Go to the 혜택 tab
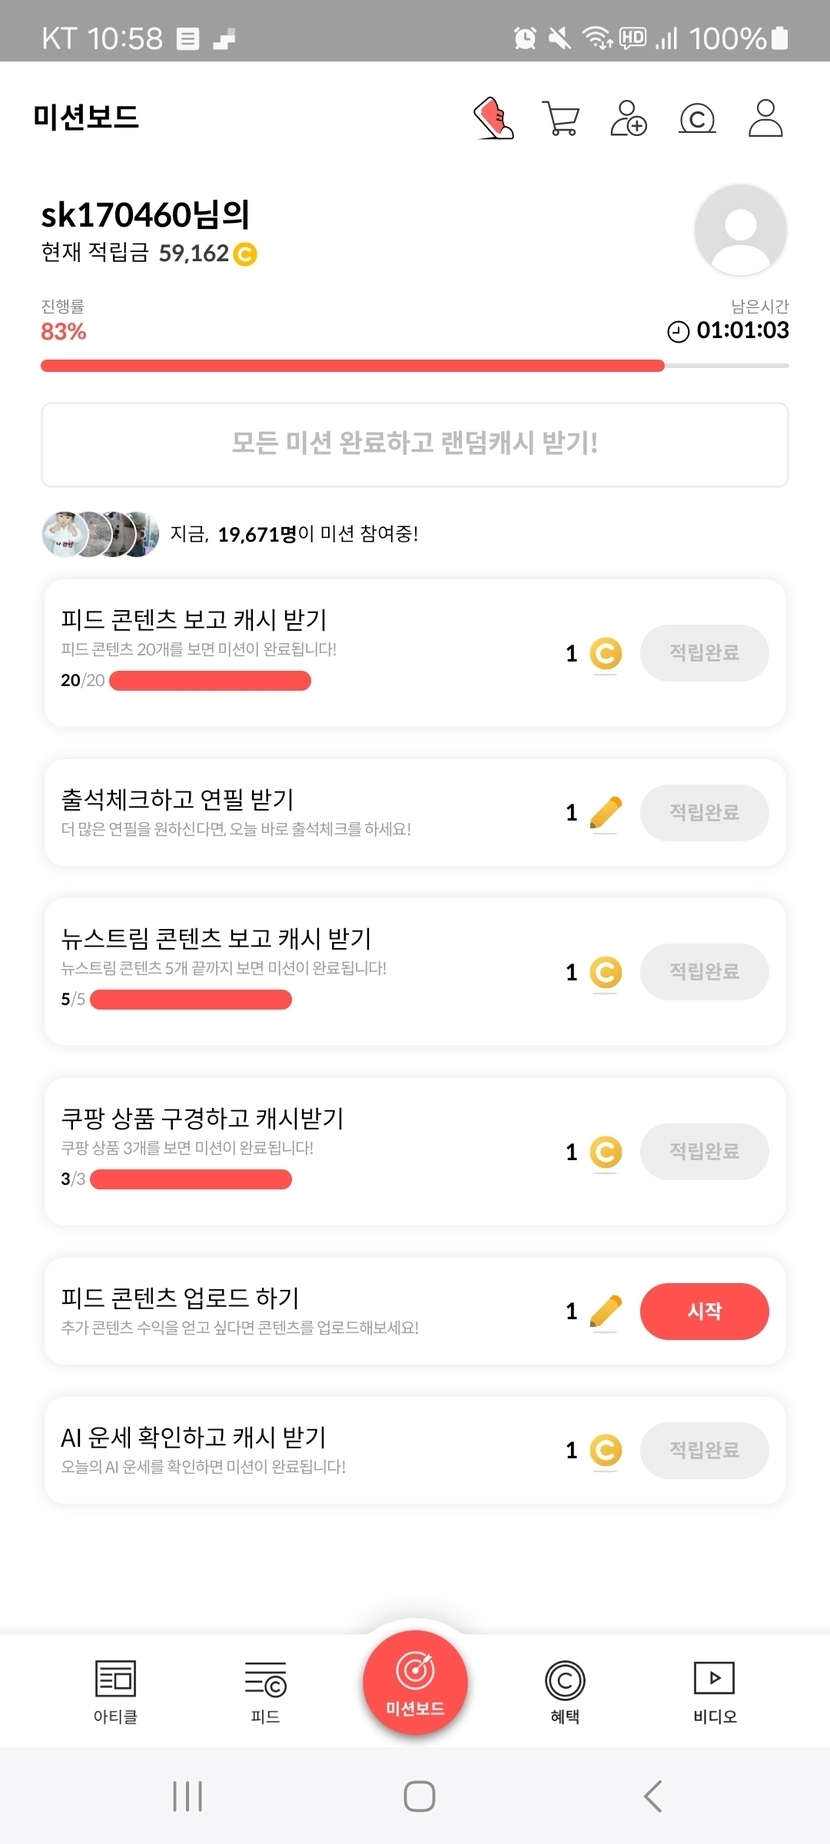Screen dimensions: 830x1844 565,1691
